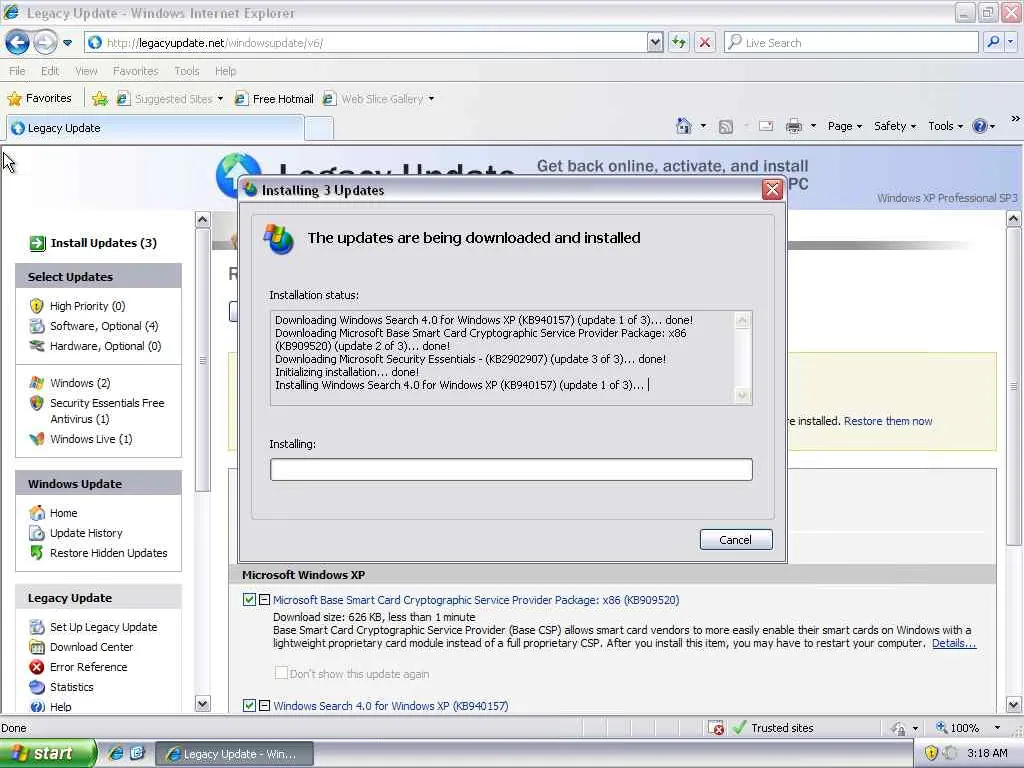Screen dimensions: 1024x768
Task: Click the Back navigation arrow
Action: [x=18, y=42]
